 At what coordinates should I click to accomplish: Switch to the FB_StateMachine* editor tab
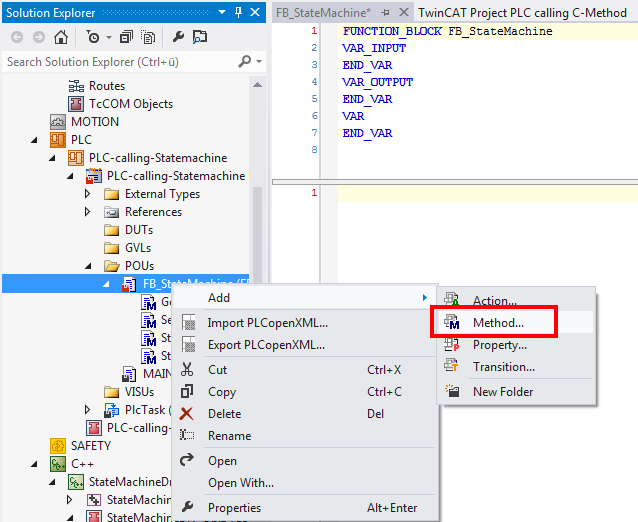[323, 13]
